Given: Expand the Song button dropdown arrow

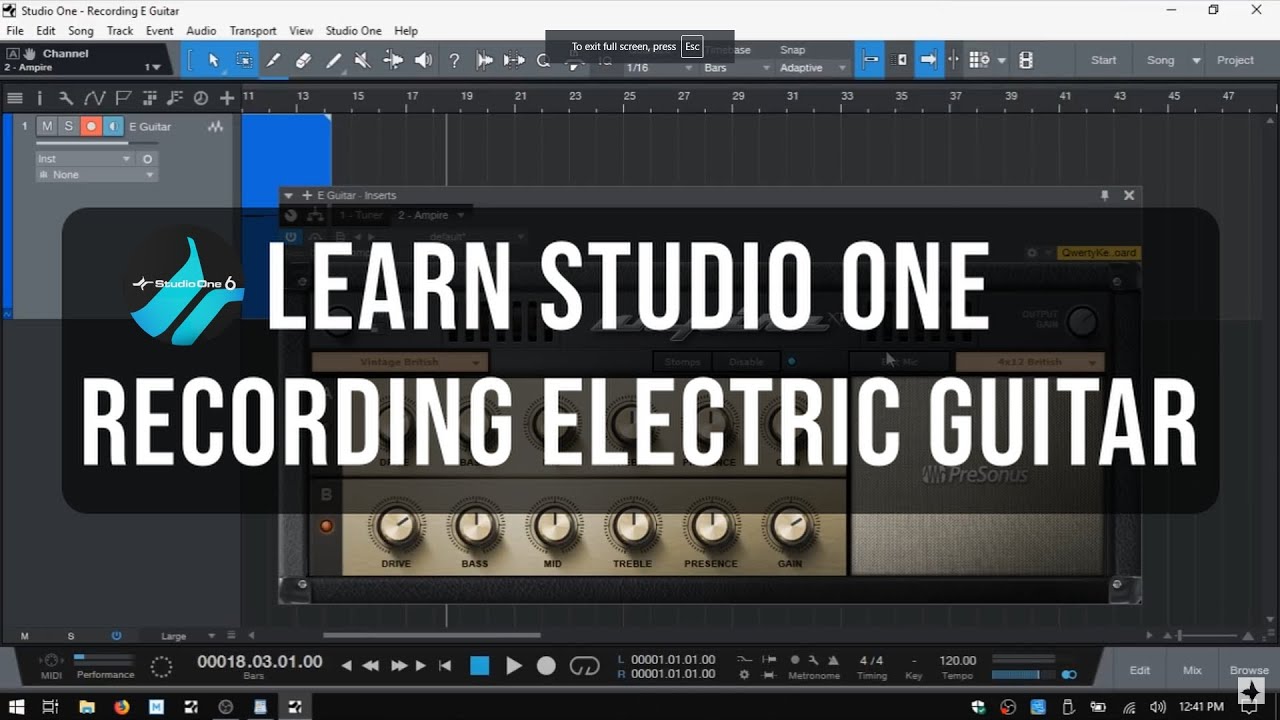Looking at the screenshot, I should pos(1196,60).
